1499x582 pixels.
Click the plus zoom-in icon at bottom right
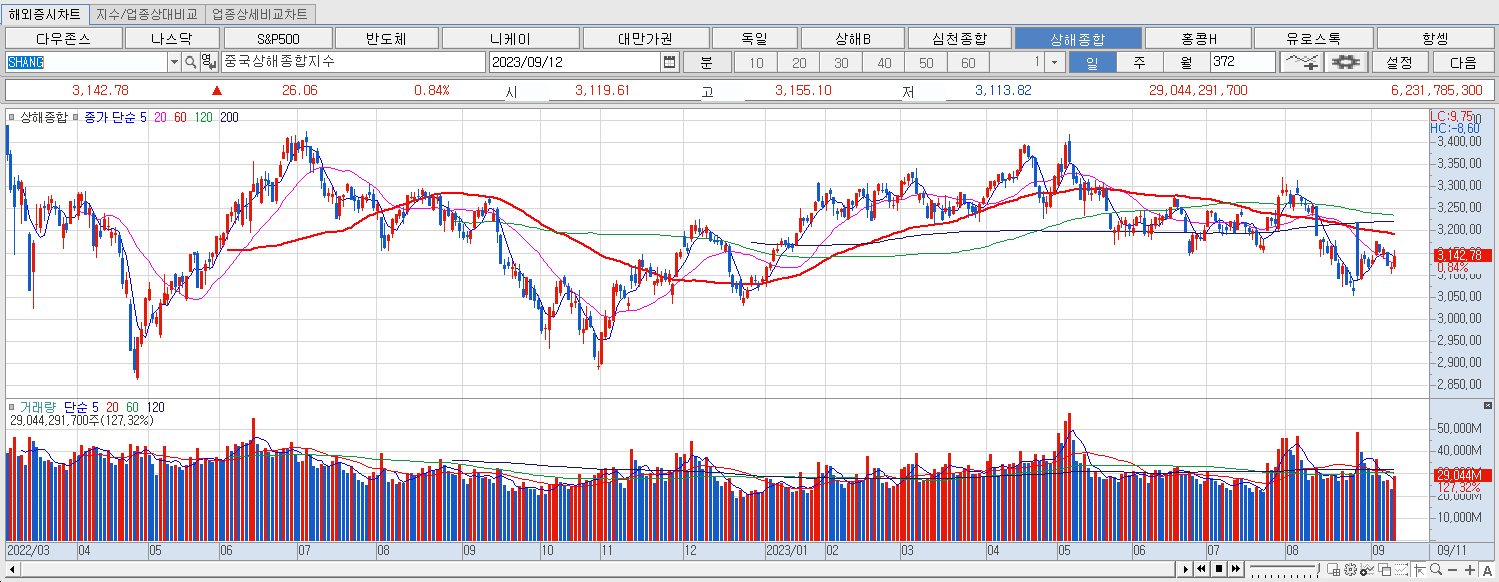[x=1470, y=570]
